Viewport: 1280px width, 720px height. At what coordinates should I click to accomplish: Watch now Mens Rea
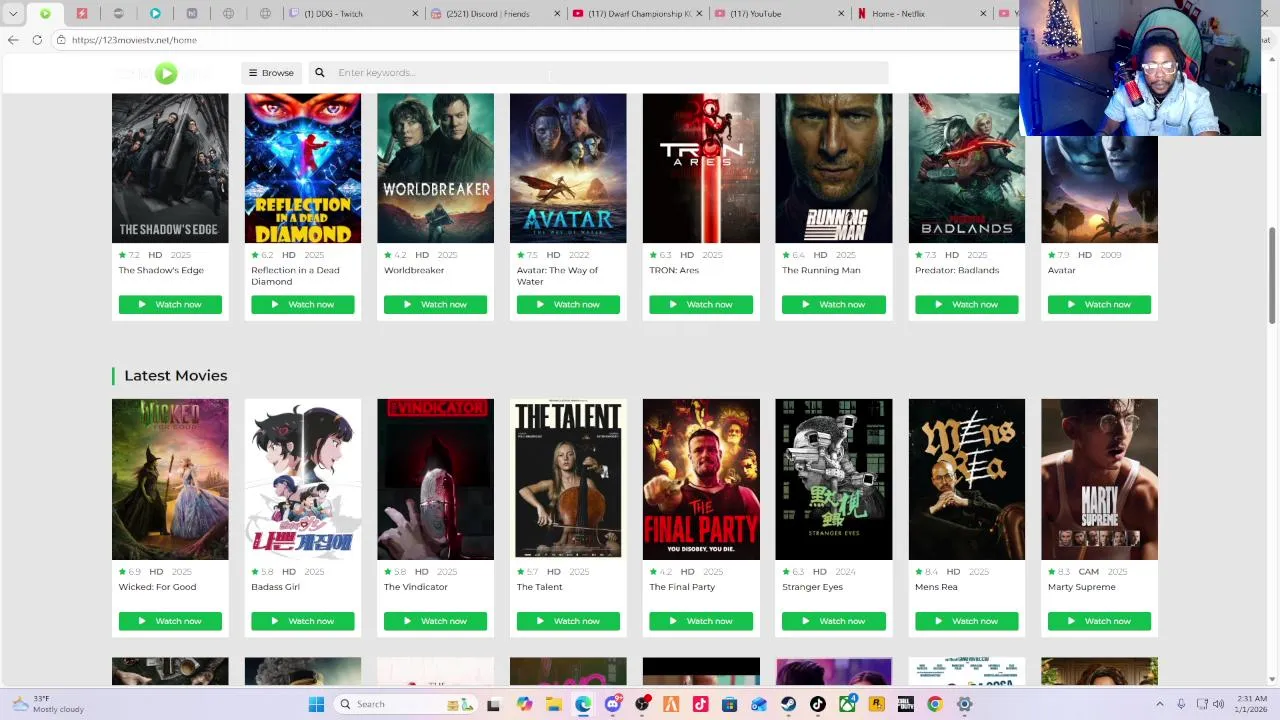pos(967,621)
